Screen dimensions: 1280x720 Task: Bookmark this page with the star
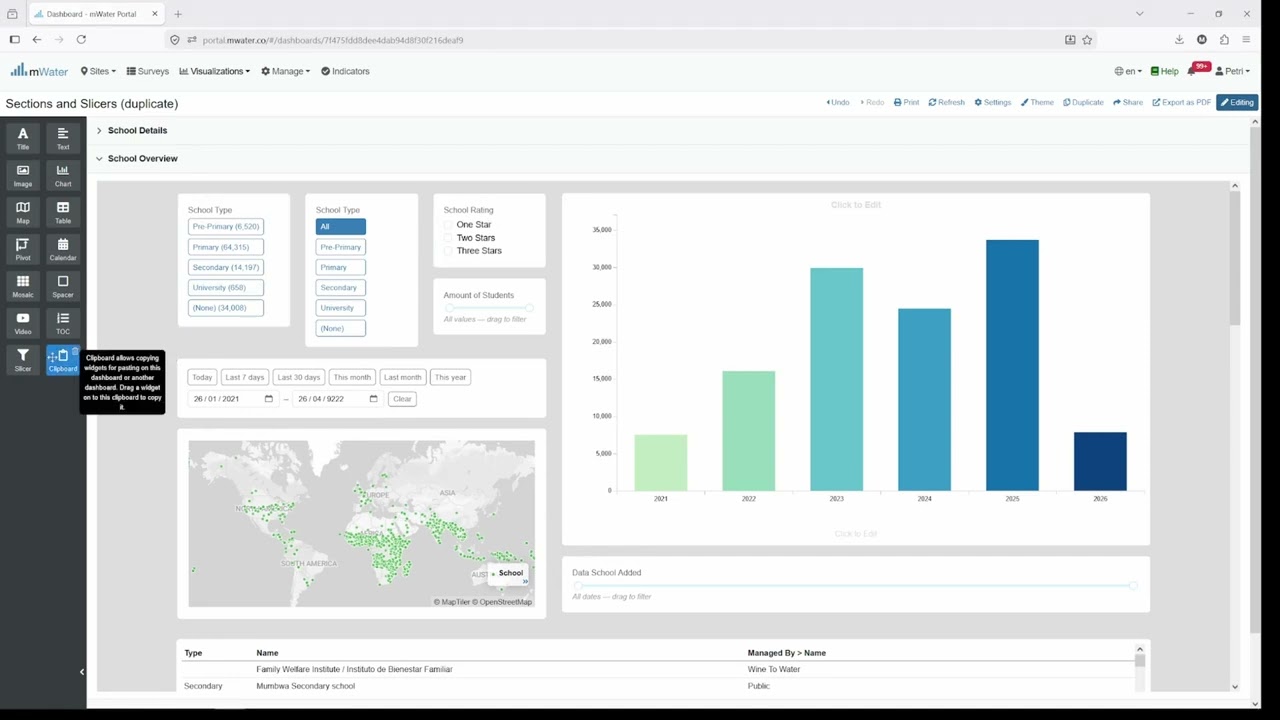click(x=1087, y=40)
